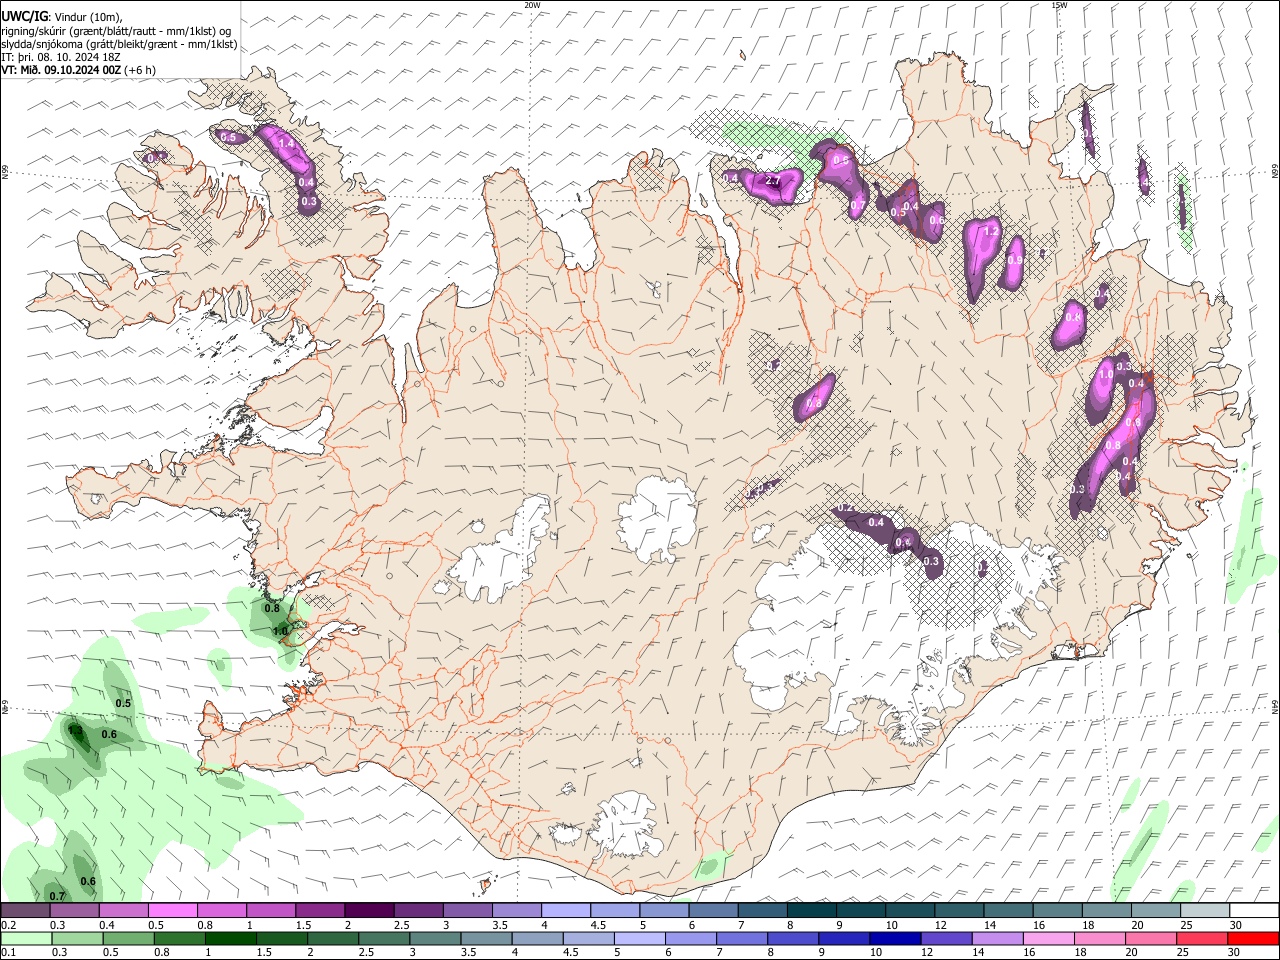Click the 'rigning/skúrir (grænt/blátt/rautt' legend description line
Viewport: 1280px width, 960px height.
coord(115,31)
